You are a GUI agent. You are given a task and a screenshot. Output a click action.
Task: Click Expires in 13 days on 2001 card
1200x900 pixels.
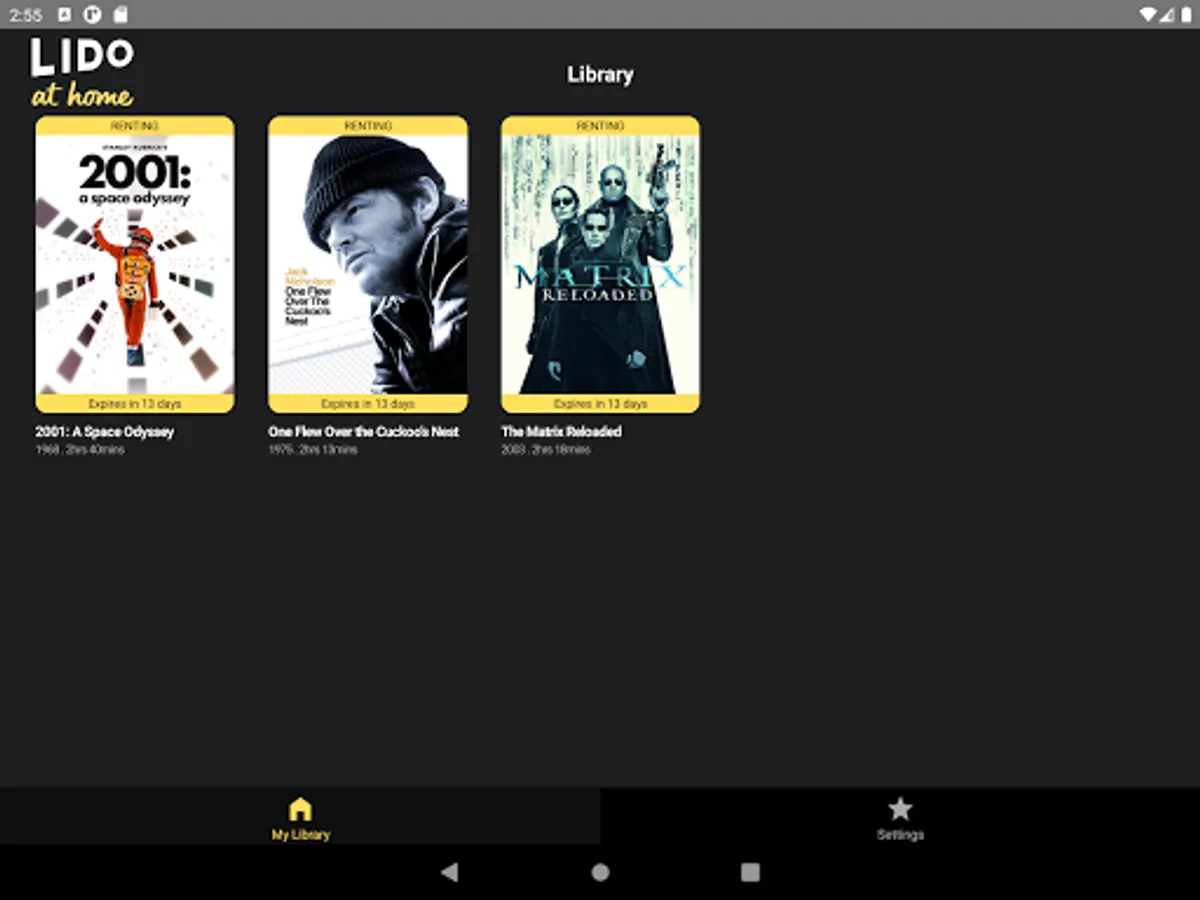click(135, 404)
